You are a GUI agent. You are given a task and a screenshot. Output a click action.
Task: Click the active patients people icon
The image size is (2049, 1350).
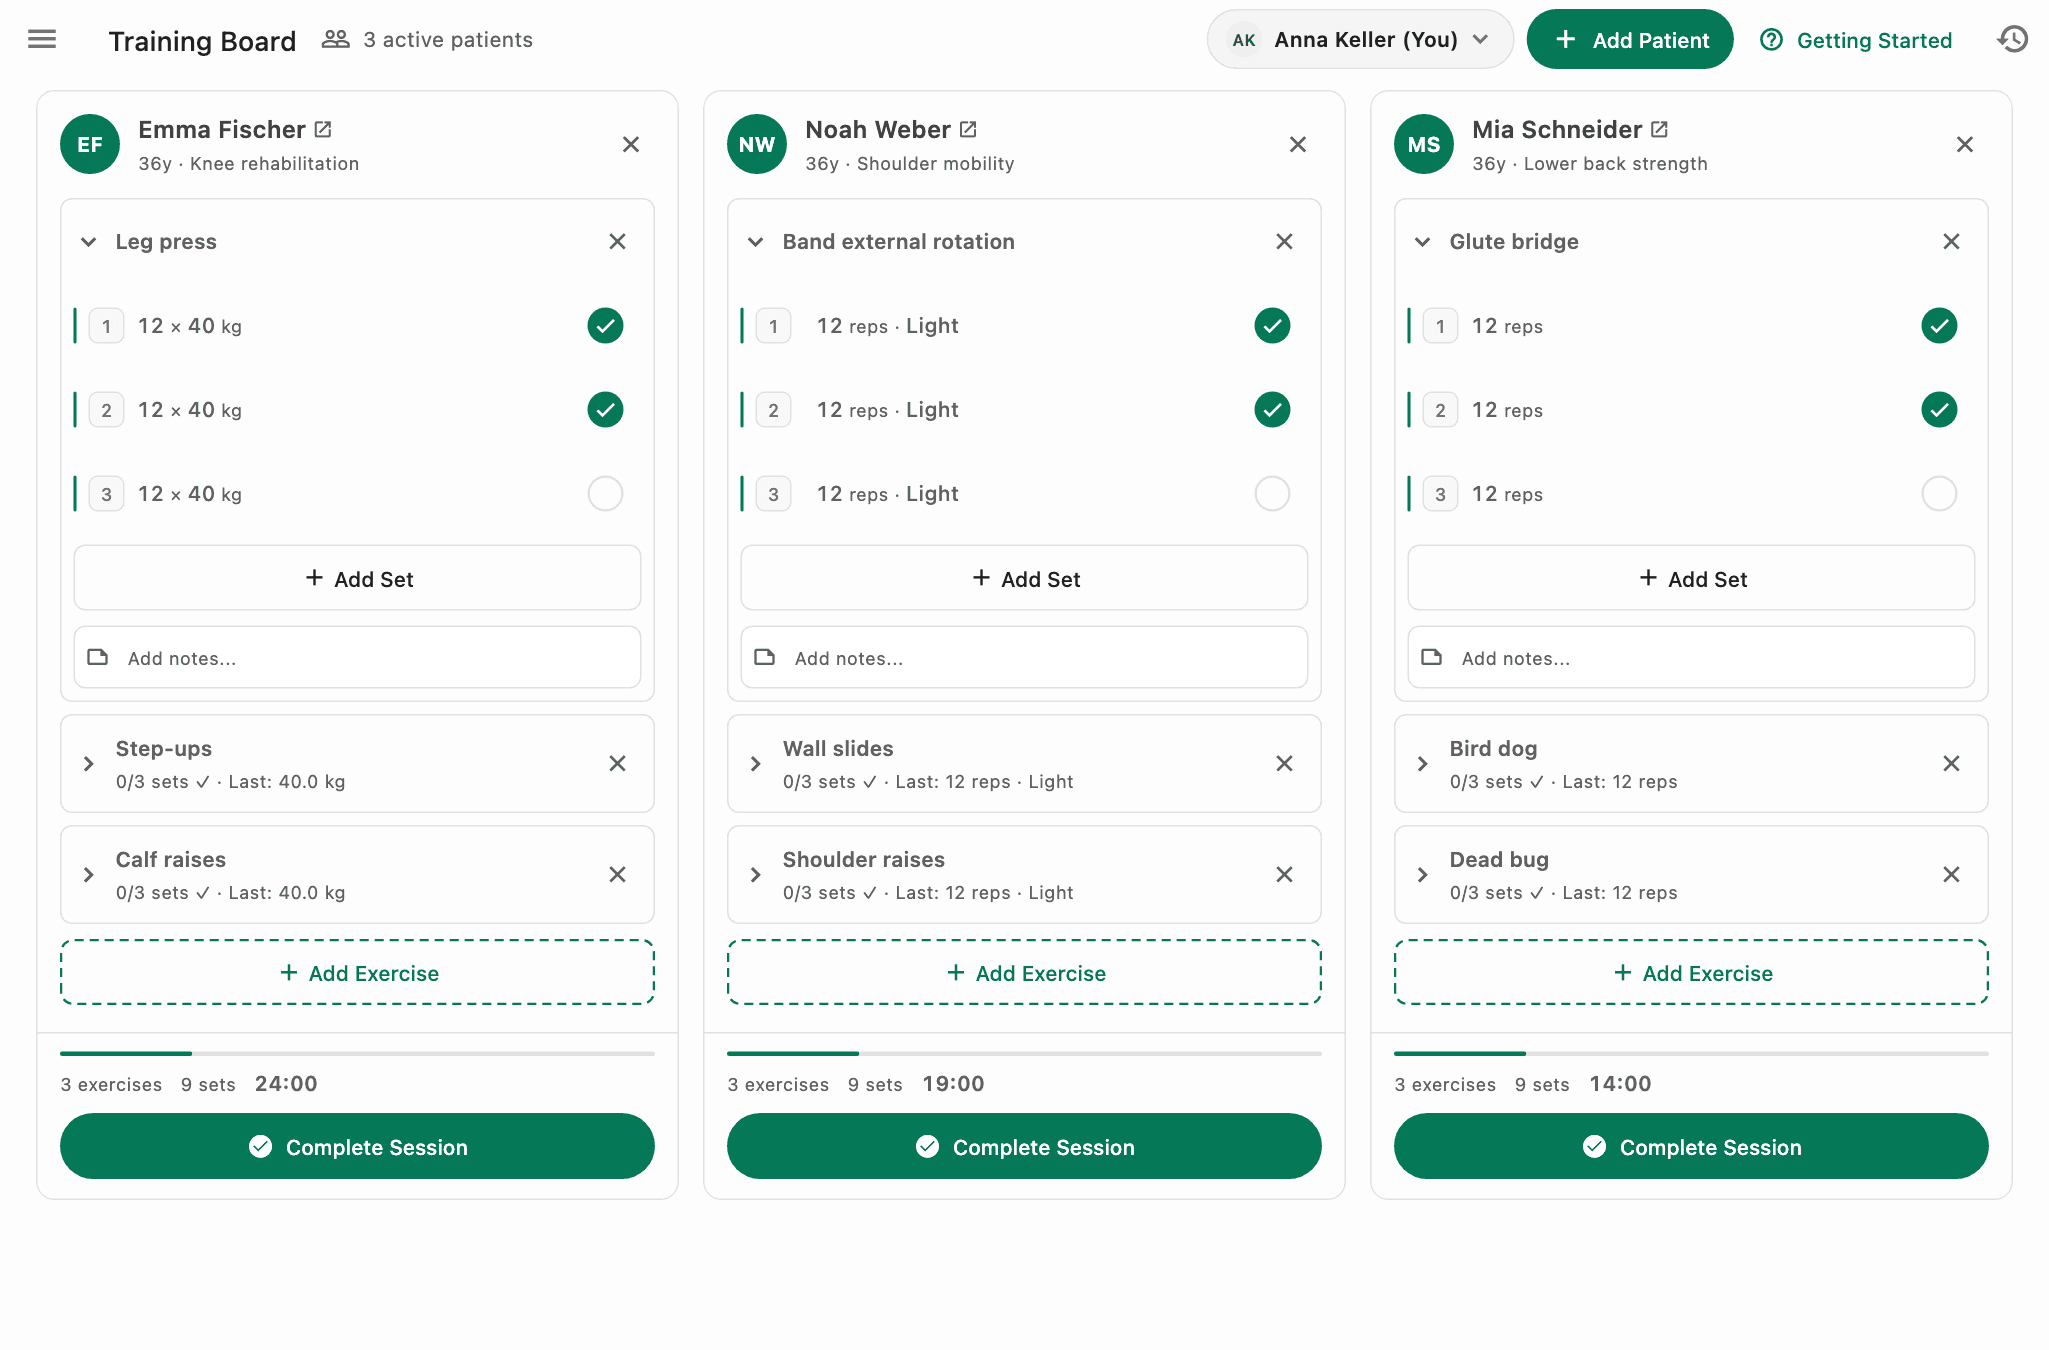tap(336, 39)
